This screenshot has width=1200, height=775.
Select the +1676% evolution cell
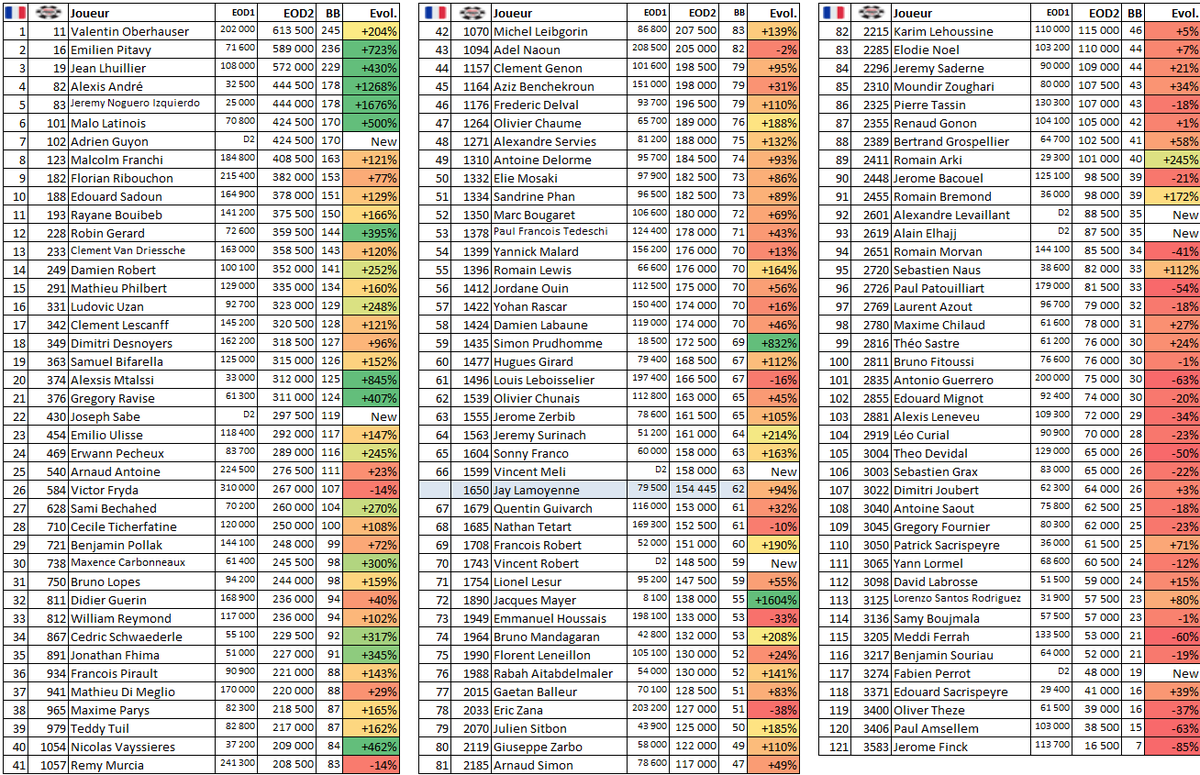(x=370, y=105)
